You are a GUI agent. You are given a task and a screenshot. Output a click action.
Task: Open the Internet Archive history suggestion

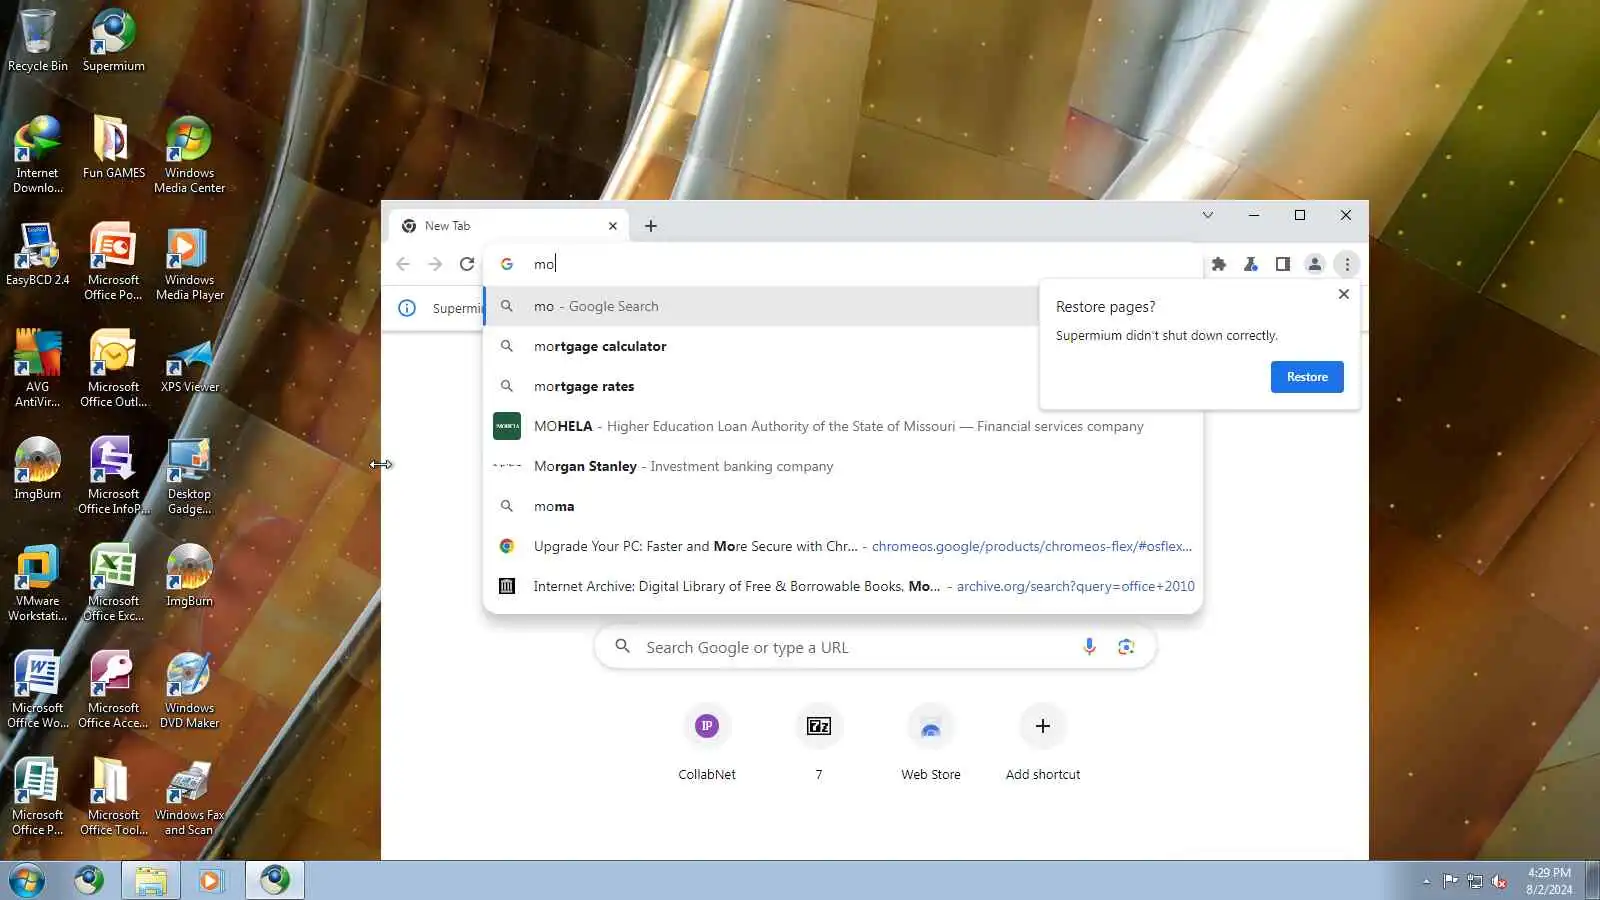tap(843, 586)
